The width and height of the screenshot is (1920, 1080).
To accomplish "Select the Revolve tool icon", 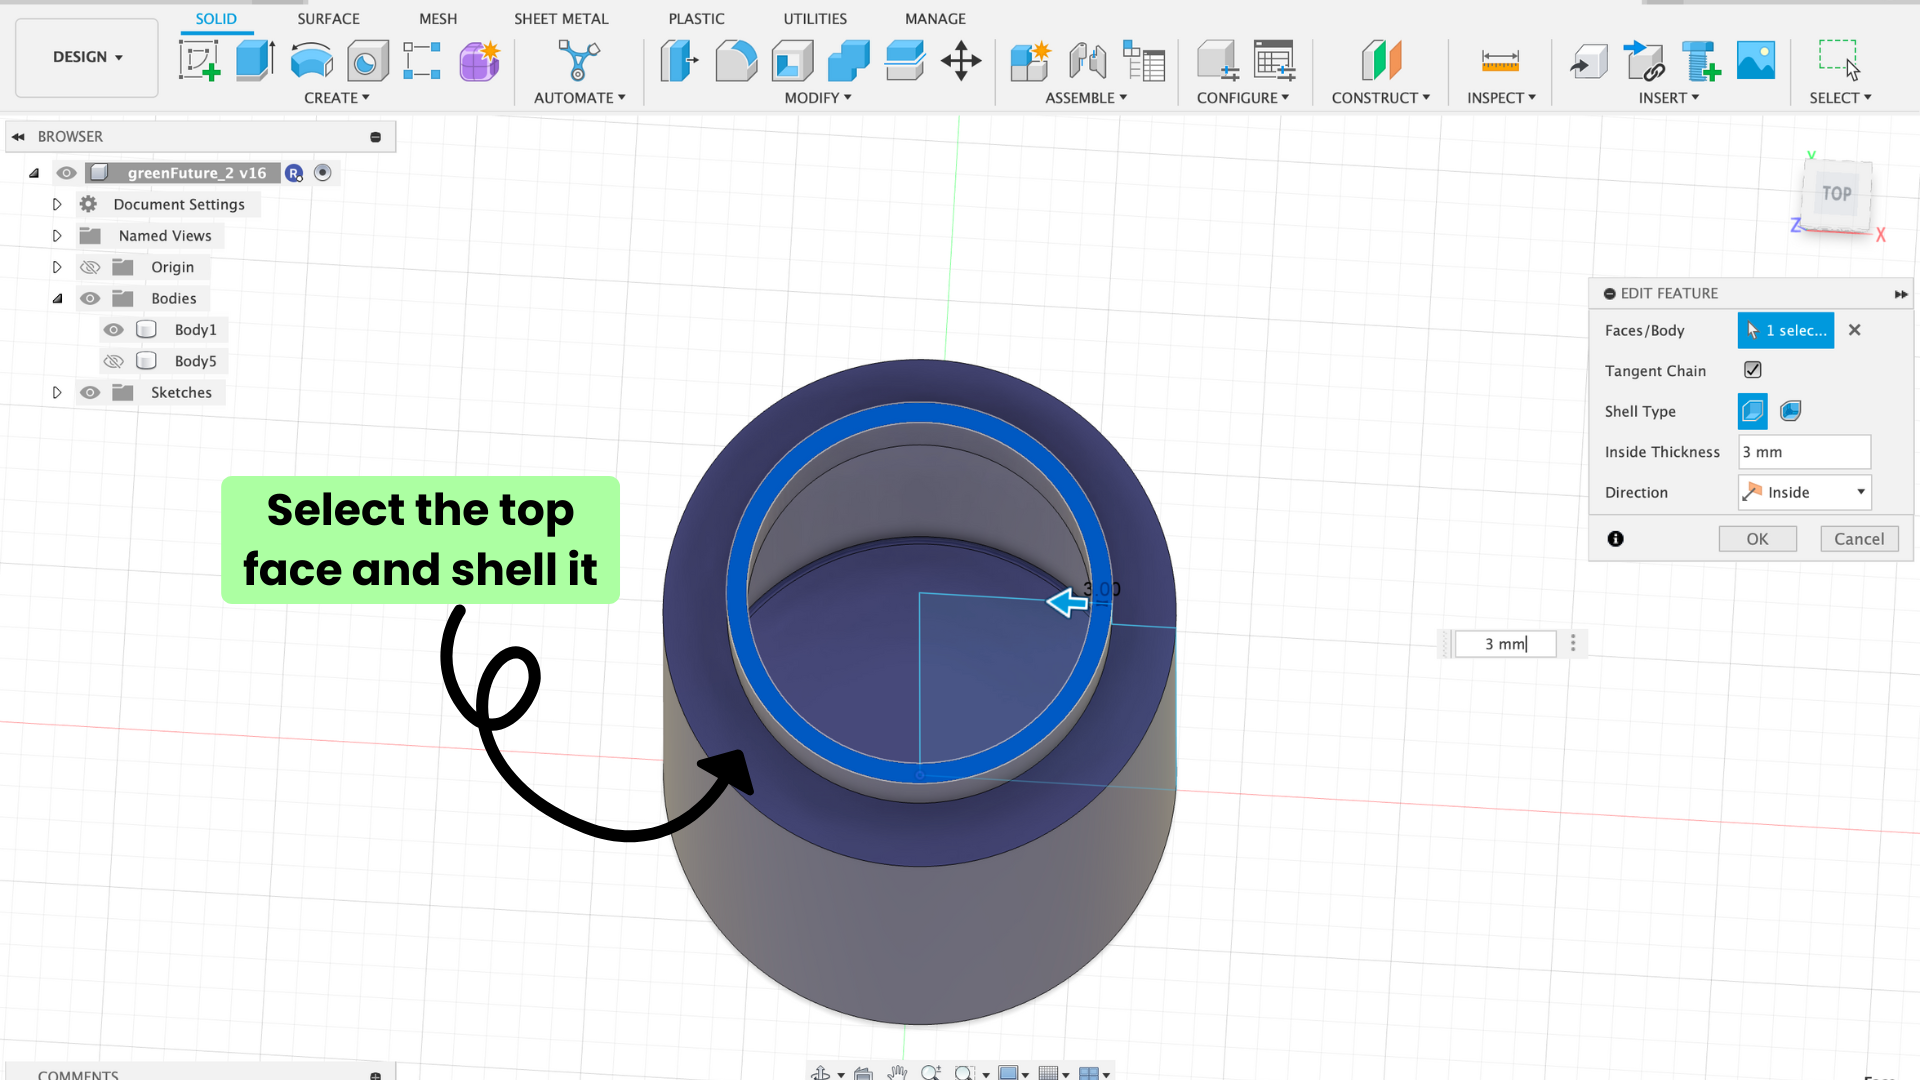I will pyautogui.click(x=311, y=61).
